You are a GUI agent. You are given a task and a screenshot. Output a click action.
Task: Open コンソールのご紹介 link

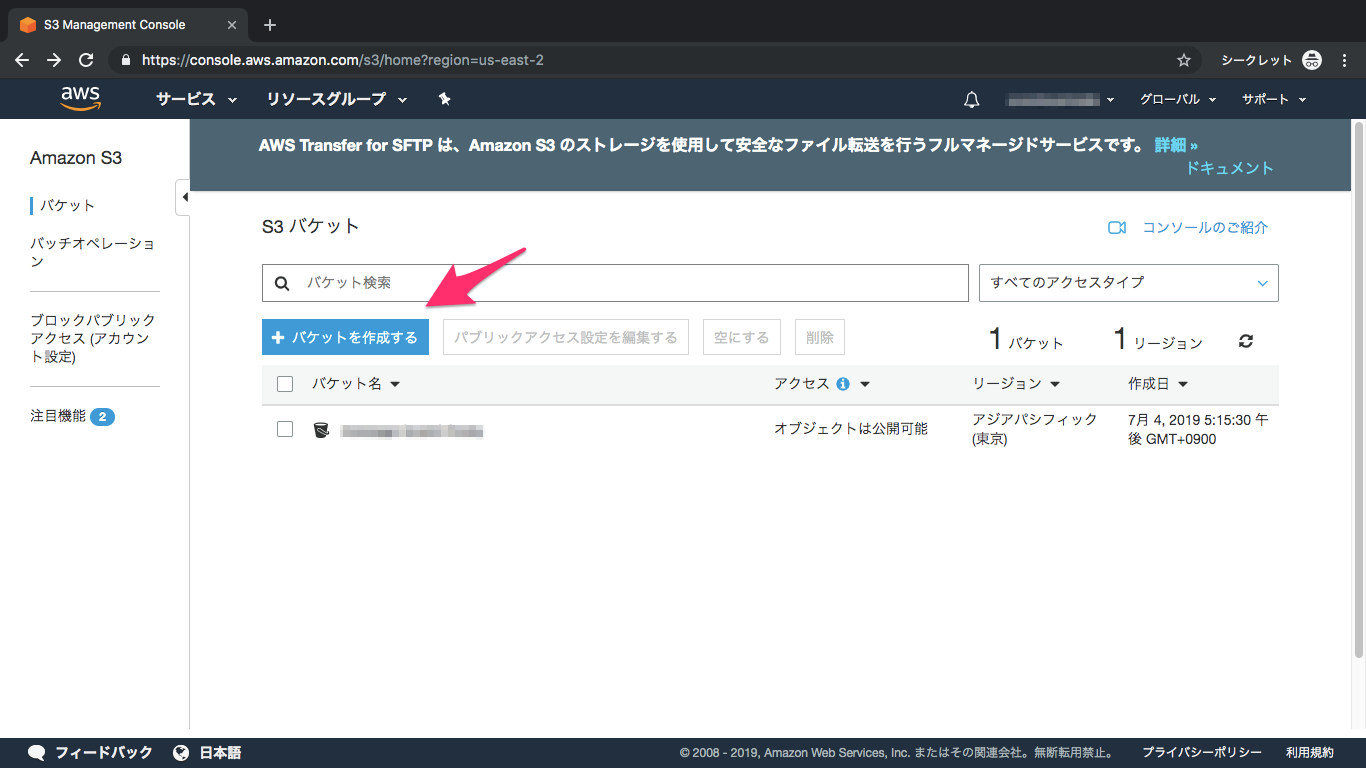tap(1205, 227)
